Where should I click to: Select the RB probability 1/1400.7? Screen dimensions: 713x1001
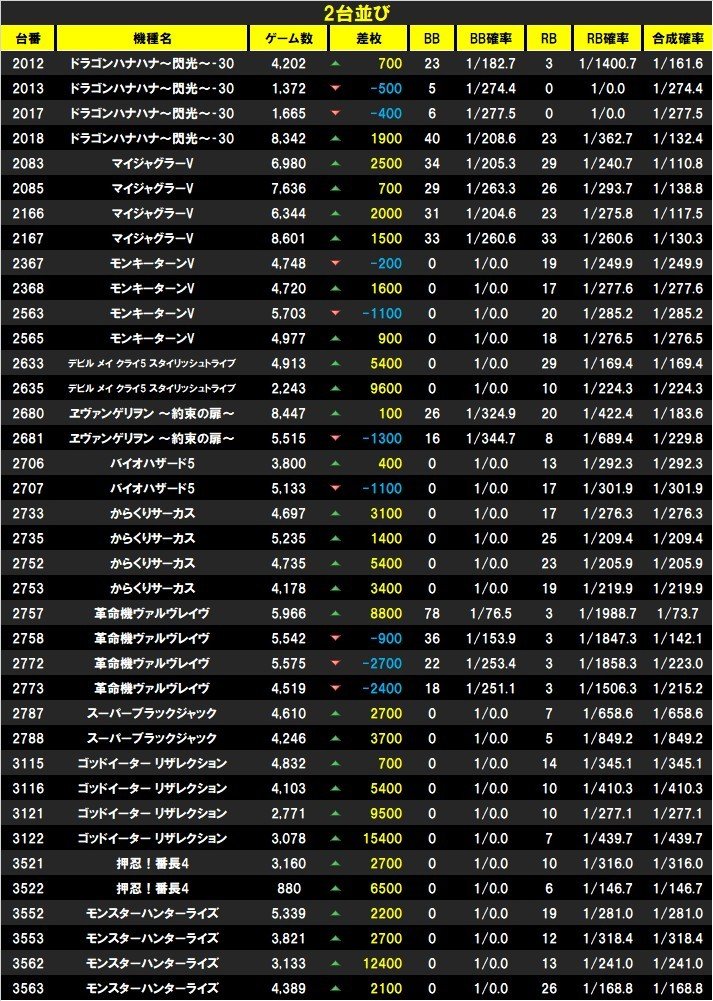608,64
